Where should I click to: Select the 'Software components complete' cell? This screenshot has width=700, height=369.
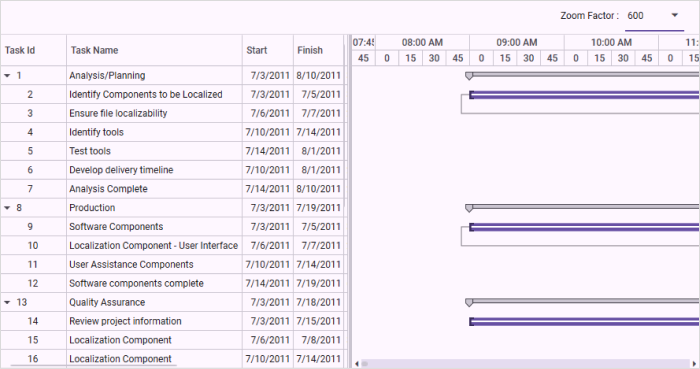[x=154, y=283]
